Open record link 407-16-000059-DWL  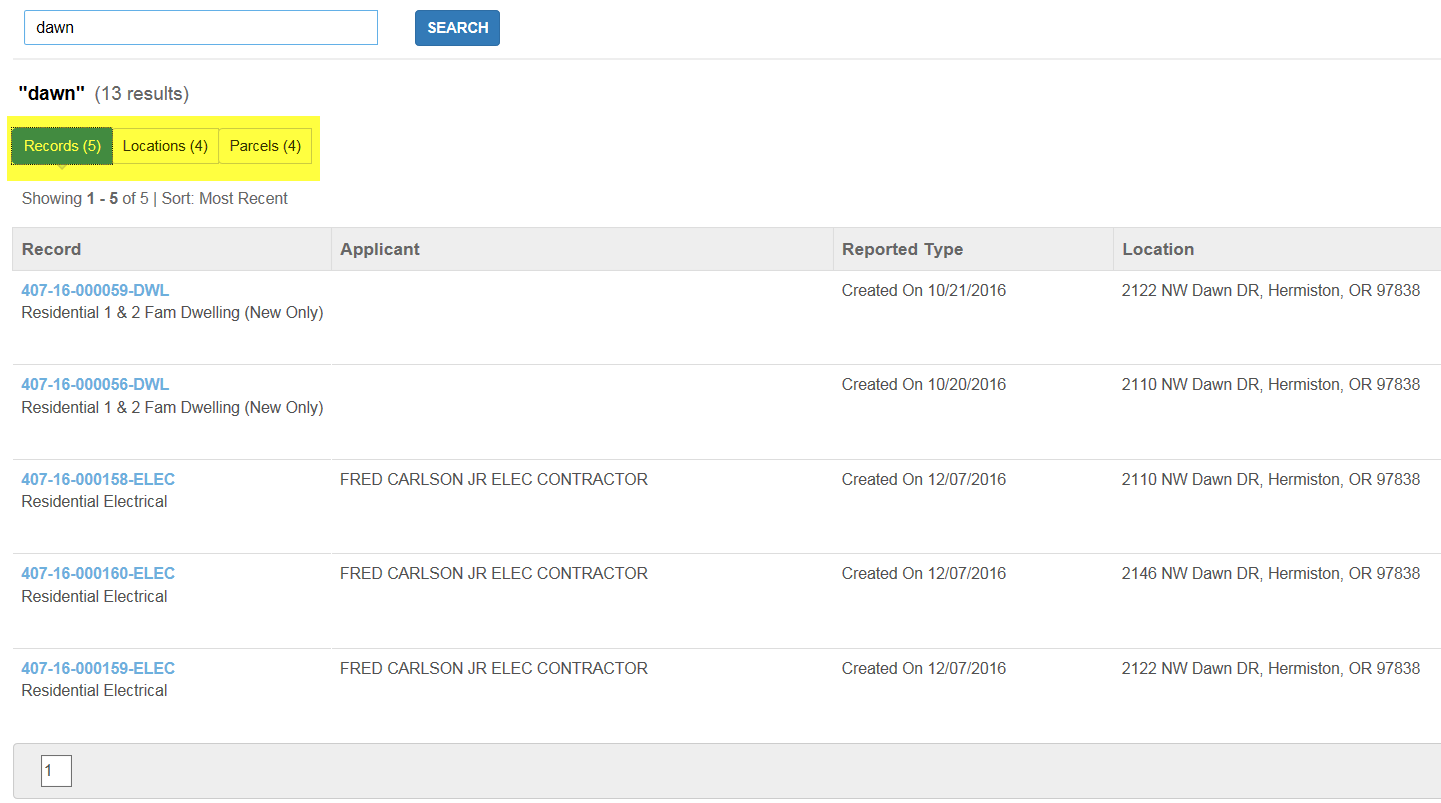tap(95, 290)
